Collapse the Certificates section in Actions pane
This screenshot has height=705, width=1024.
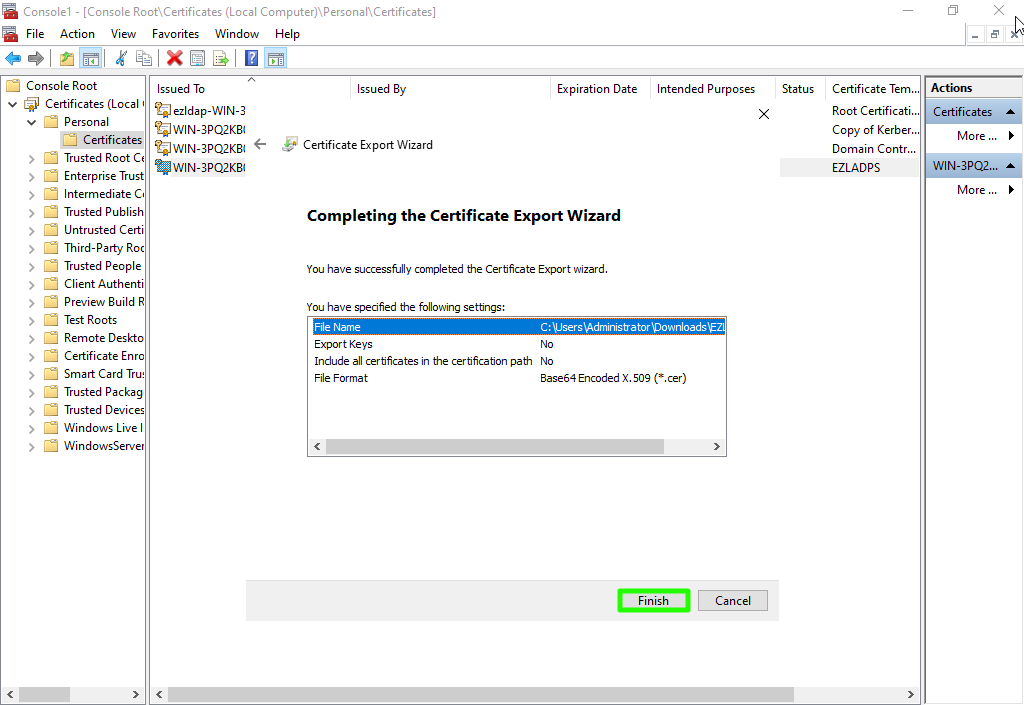(x=1011, y=112)
